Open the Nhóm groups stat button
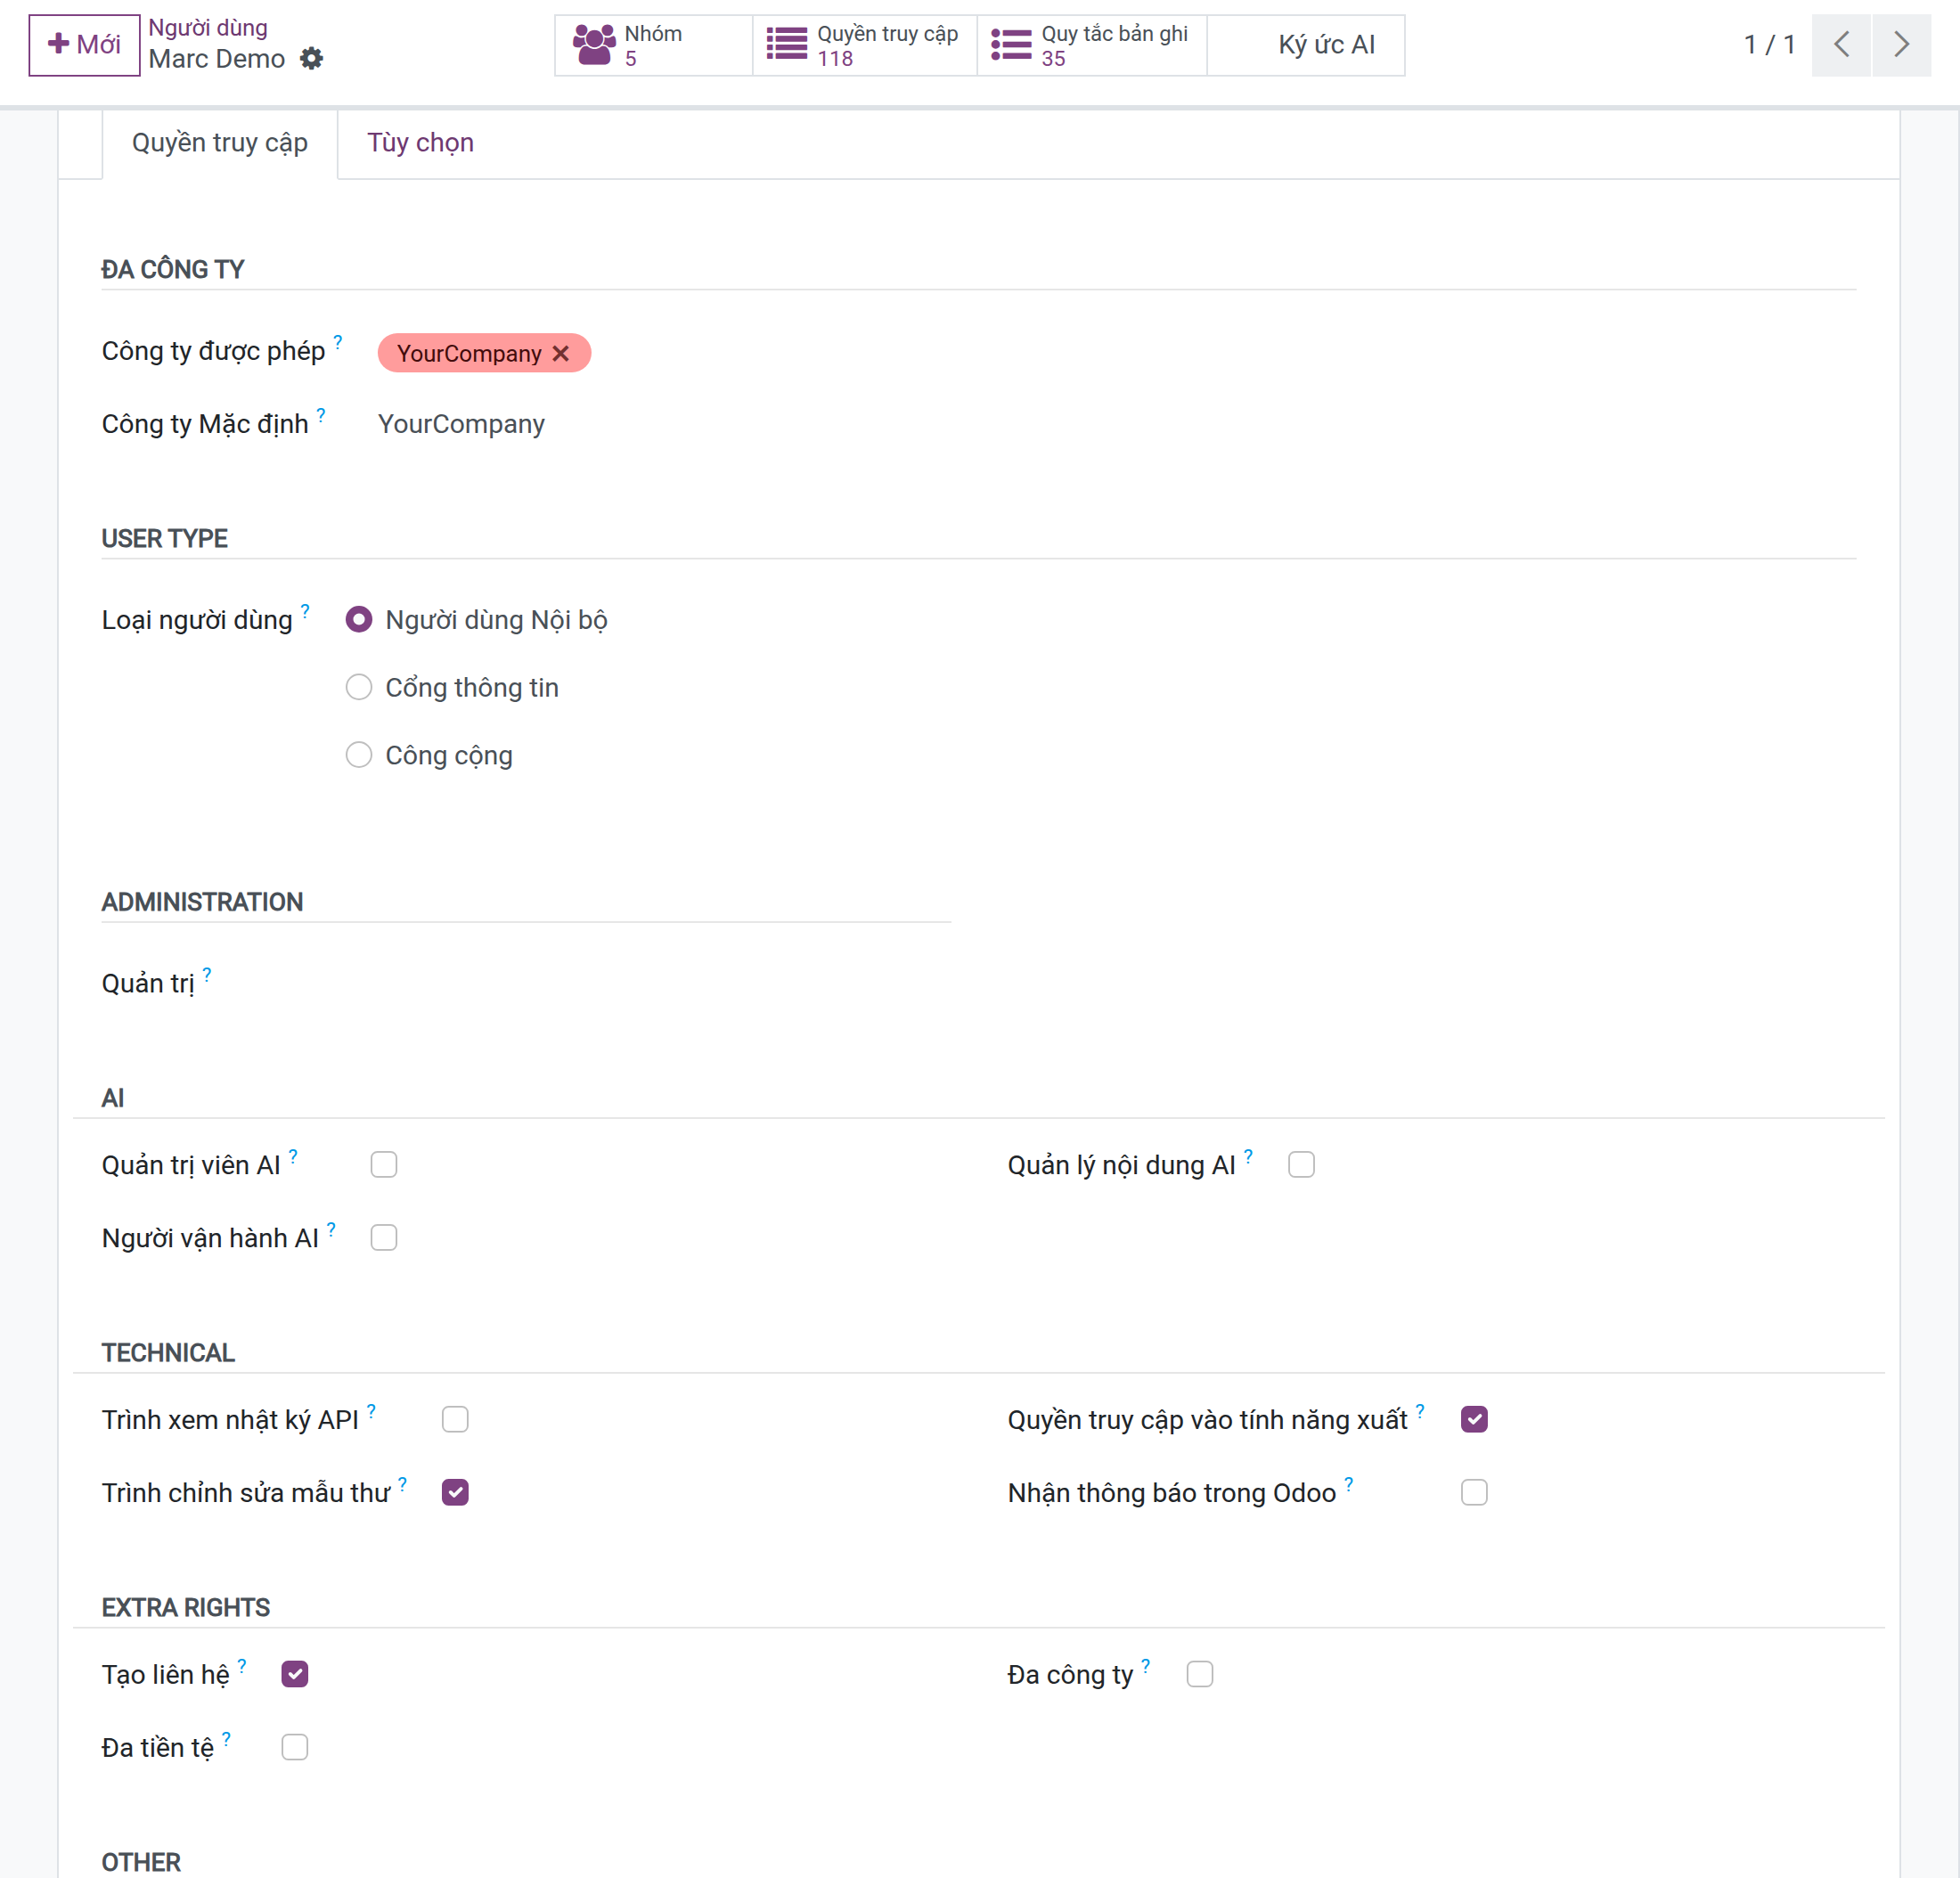1960x1878 pixels. click(x=654, y=45)
